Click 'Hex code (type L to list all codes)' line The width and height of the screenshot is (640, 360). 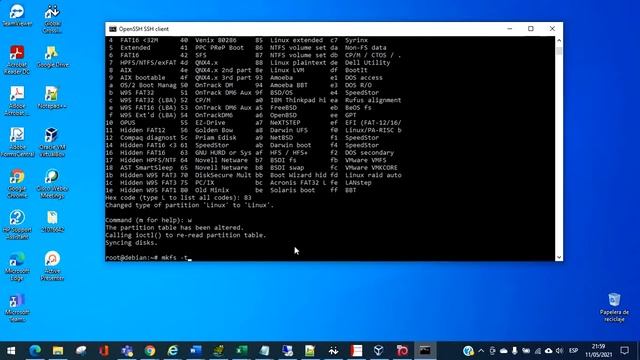tap(178, 198)
